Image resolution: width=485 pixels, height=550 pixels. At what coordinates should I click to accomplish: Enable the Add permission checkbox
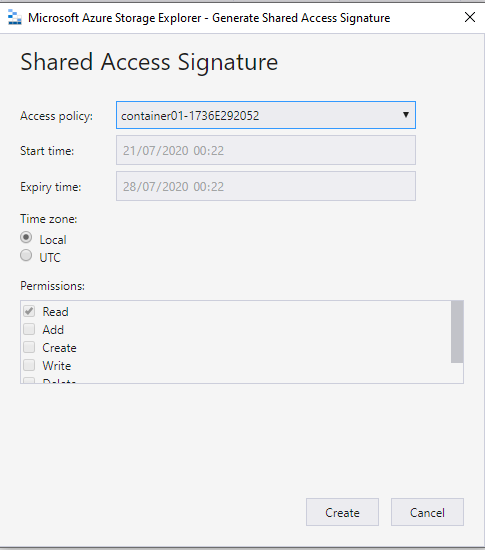point(29,329)
